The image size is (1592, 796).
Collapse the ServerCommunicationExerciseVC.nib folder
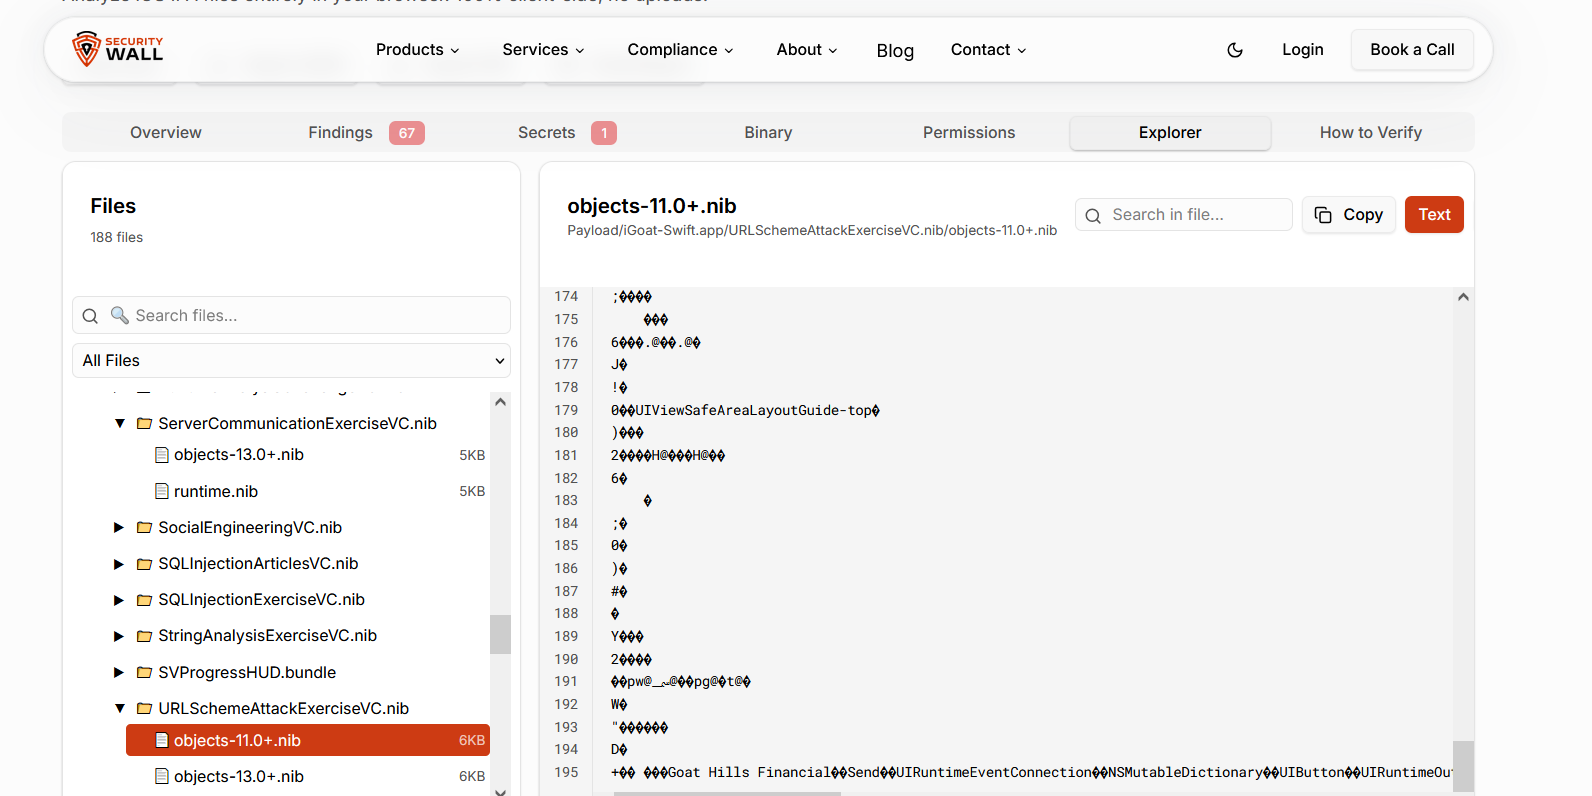tap(120, 424)
